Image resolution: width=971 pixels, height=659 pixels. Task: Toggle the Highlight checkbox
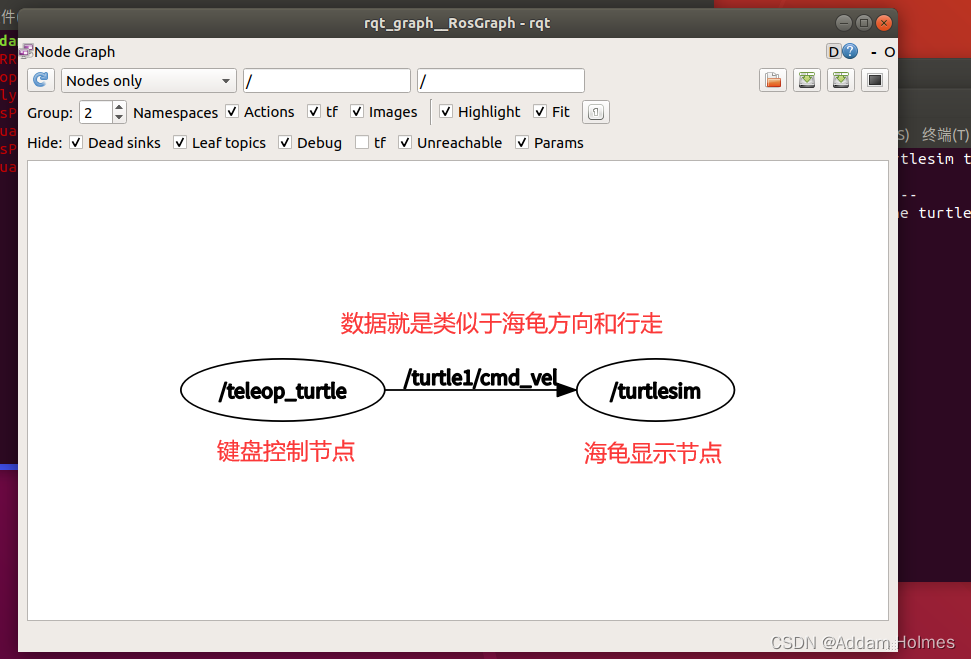pyautogui.click(x=446, y=111)
